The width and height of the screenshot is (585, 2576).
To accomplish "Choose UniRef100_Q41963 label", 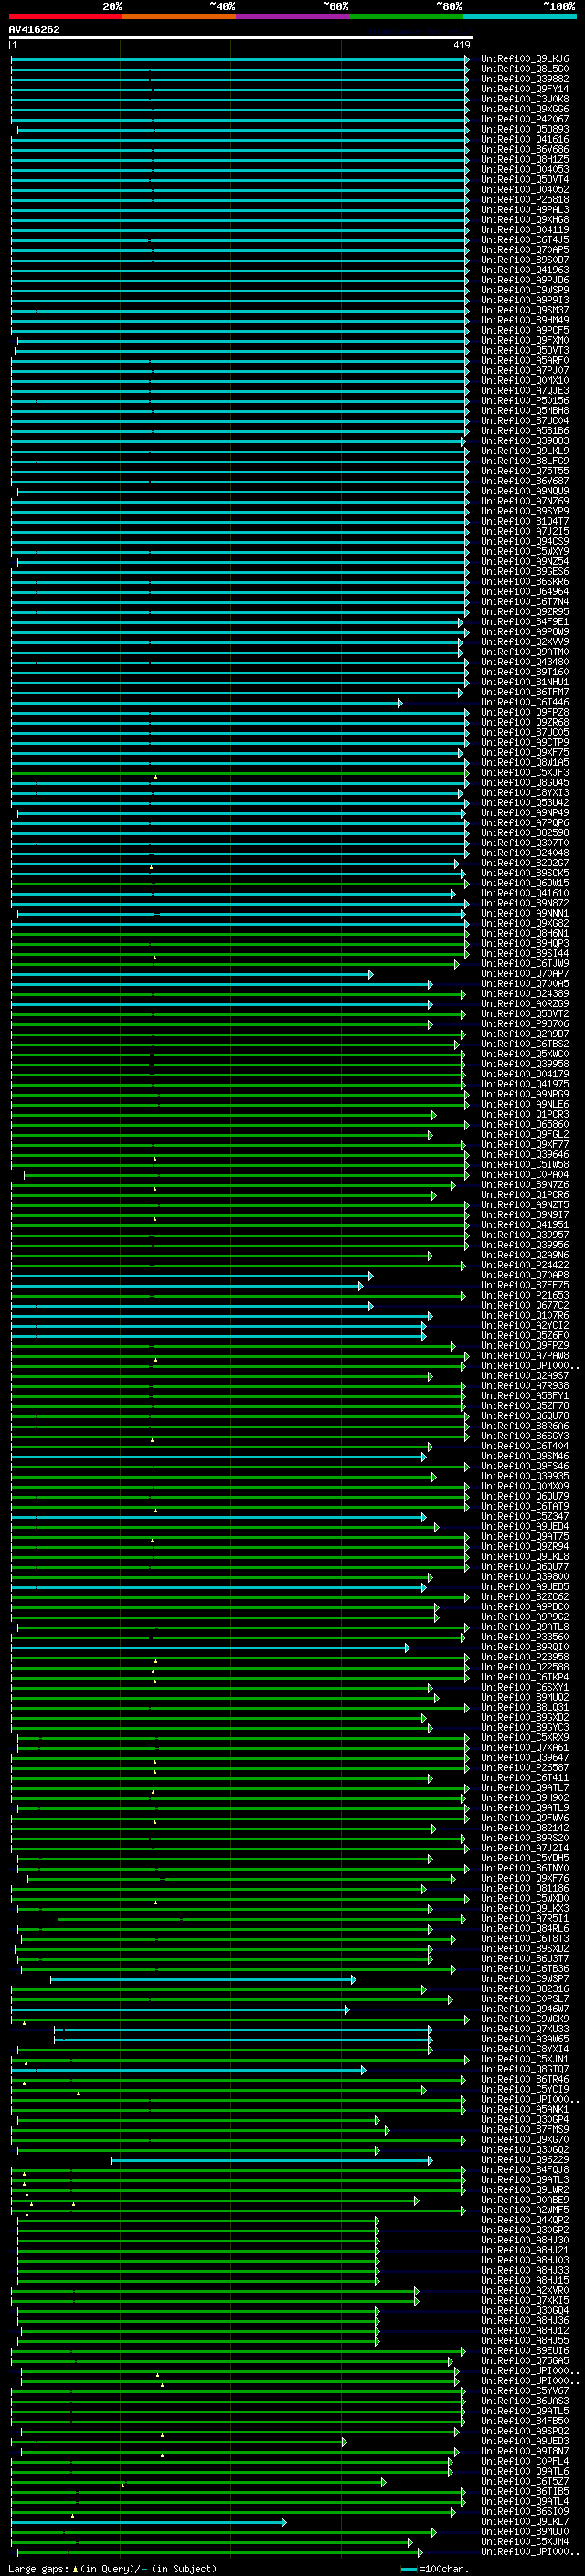I will click(x=525, y=270).
